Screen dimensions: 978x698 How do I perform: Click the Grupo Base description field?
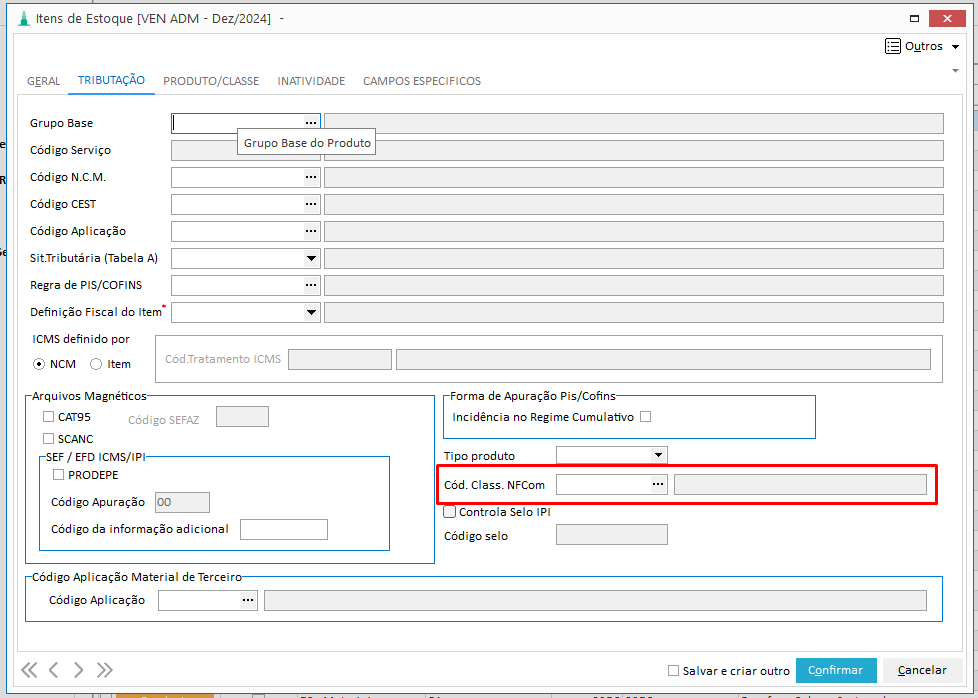click(x=634, y=123)
